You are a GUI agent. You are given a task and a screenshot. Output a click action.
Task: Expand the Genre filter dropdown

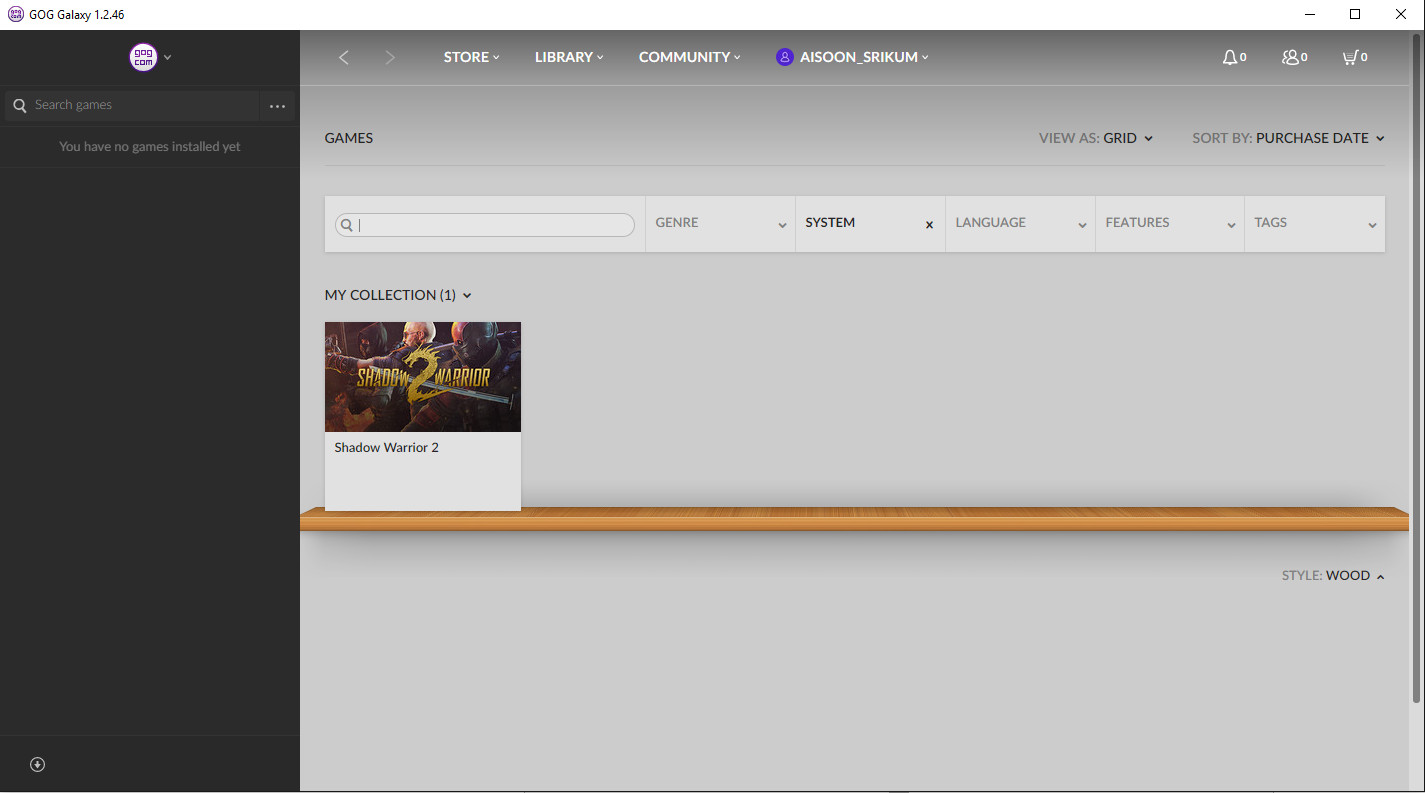click(x=720, y=223)
